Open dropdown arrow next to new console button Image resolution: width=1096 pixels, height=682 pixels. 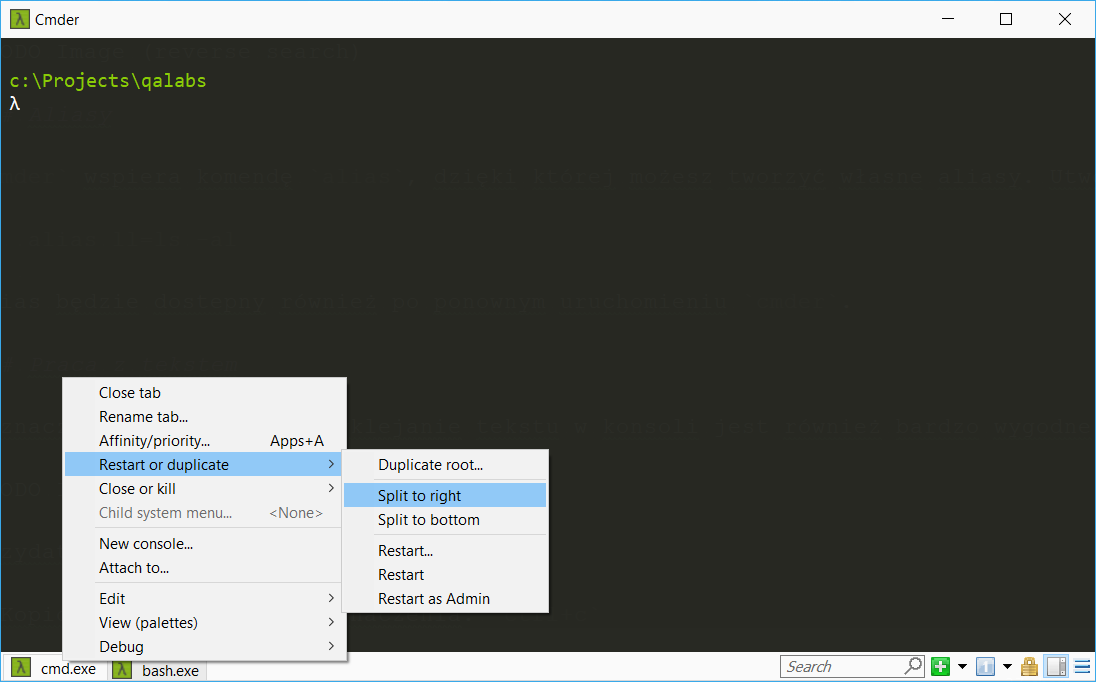click(962, 667)
